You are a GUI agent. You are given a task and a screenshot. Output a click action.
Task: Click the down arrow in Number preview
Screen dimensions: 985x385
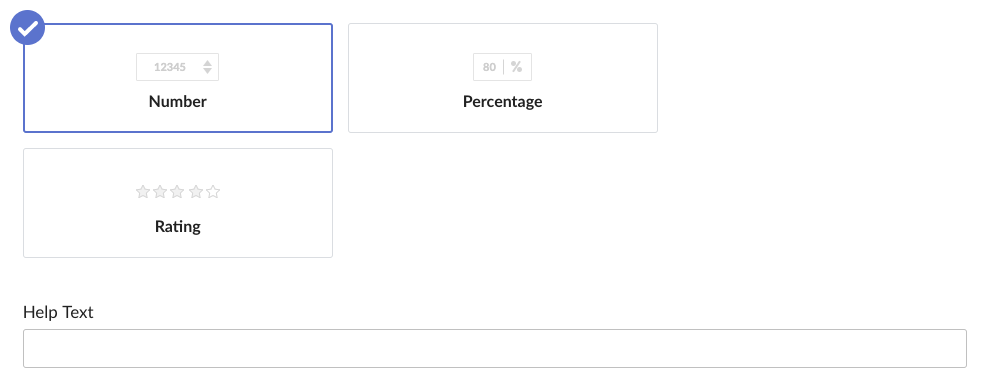pos(207,71)
